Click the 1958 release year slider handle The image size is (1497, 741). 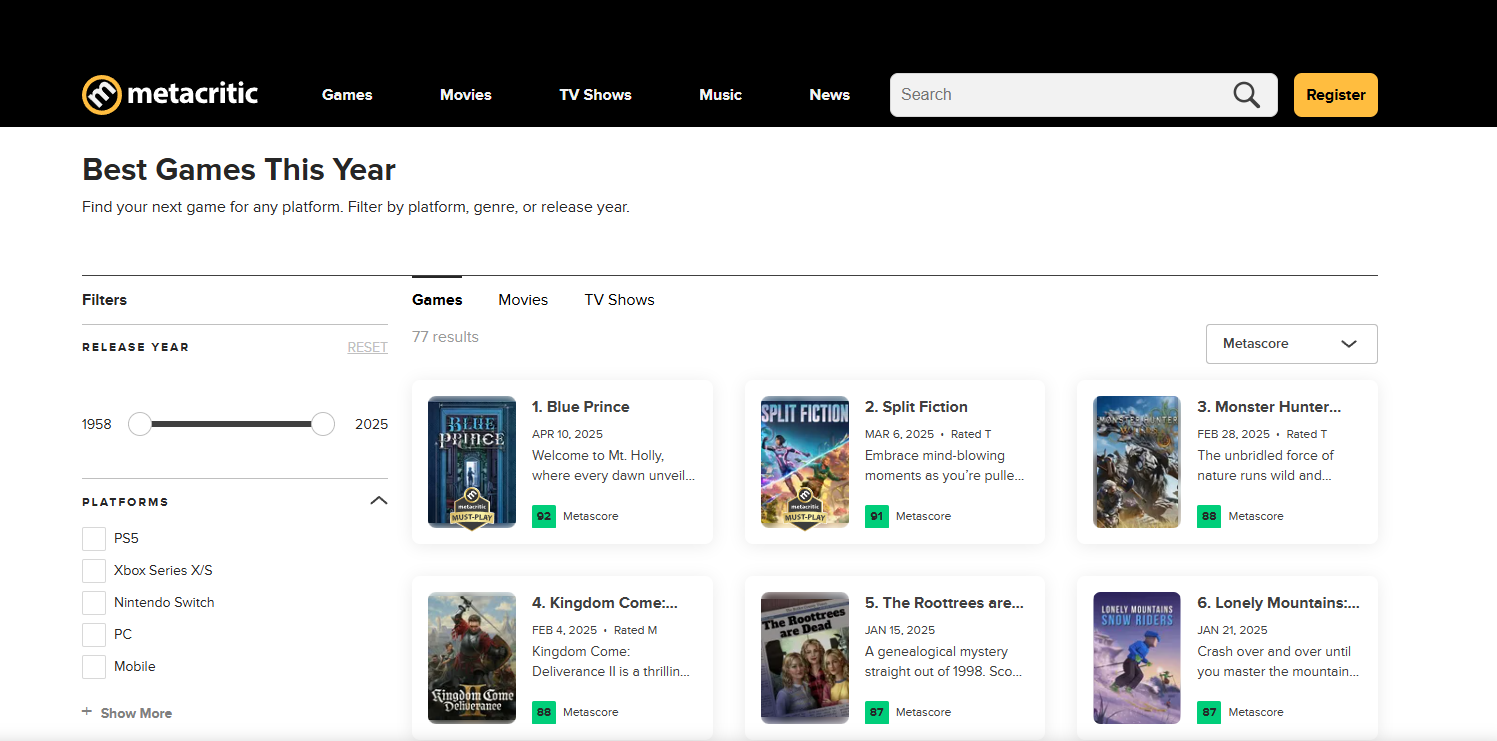(x=140, y=424)
